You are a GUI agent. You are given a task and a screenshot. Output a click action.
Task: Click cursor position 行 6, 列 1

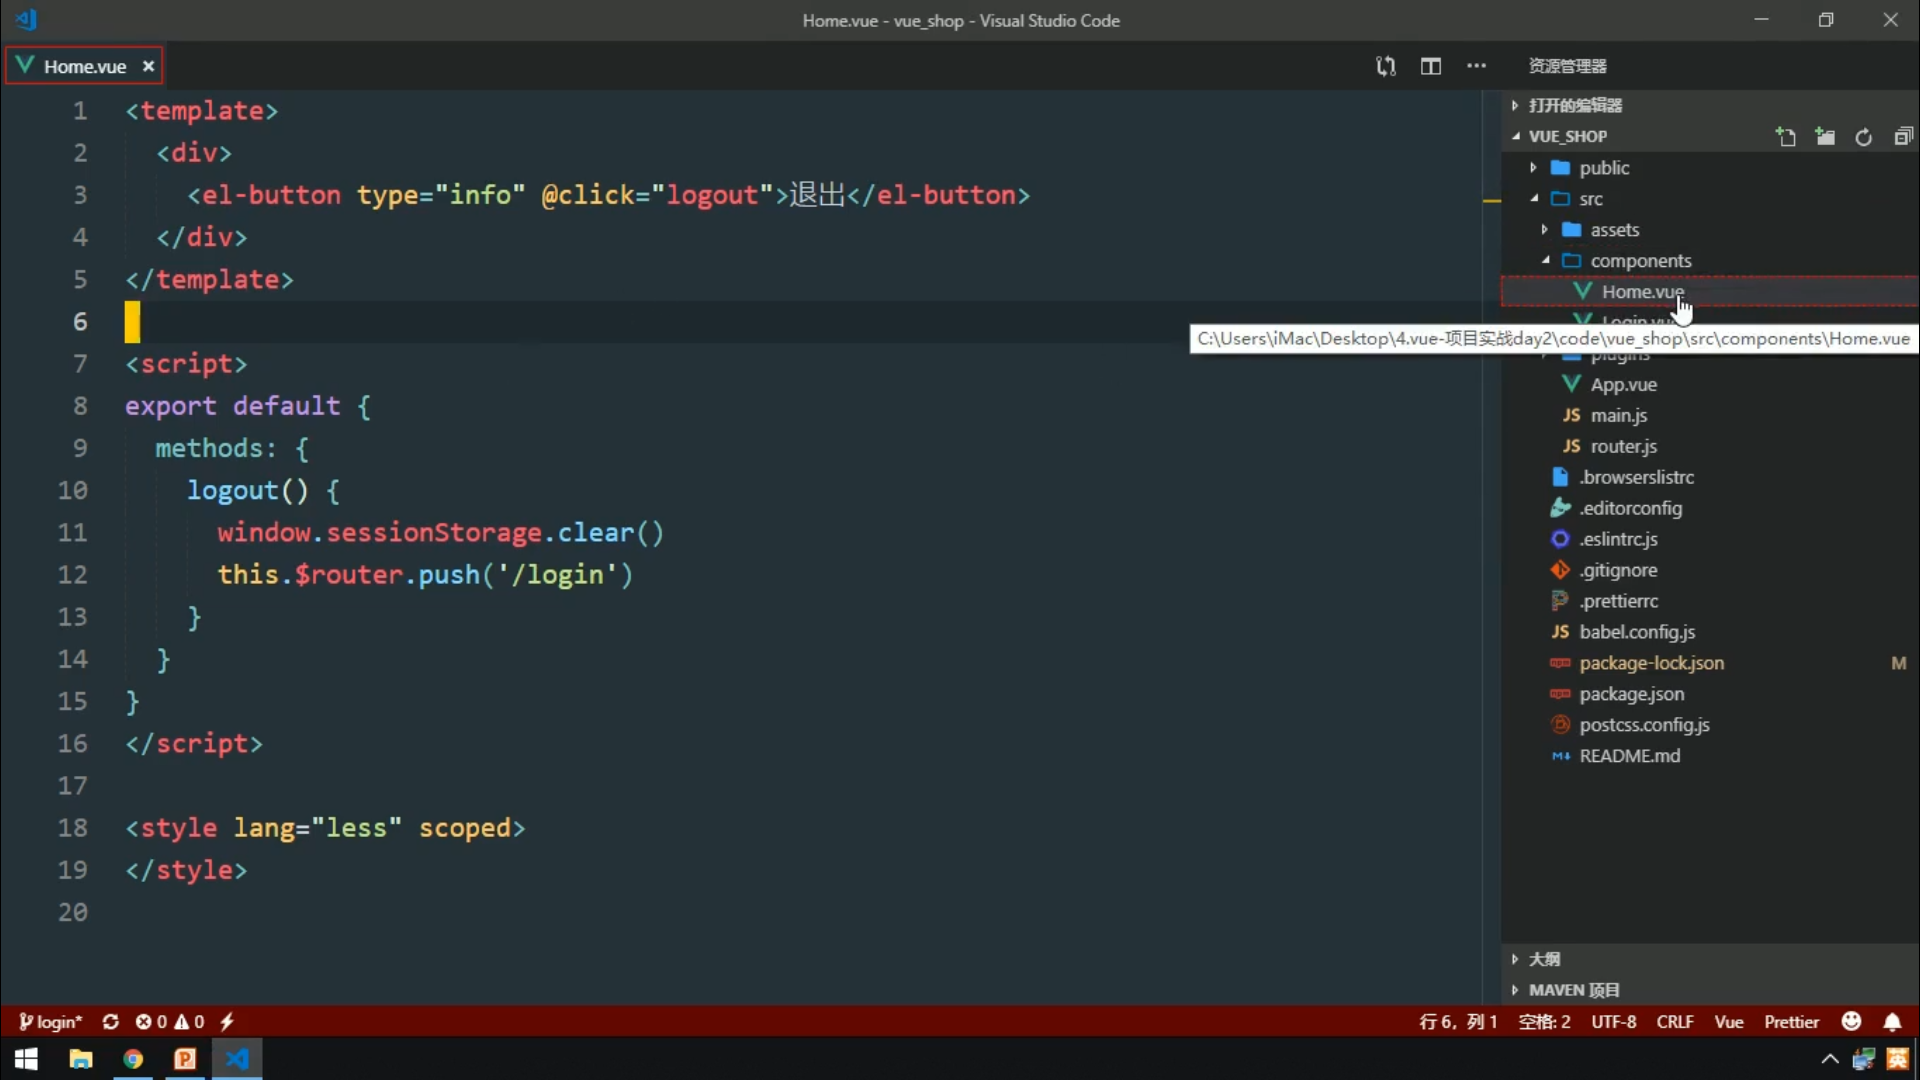(x=1458, y=1021)
